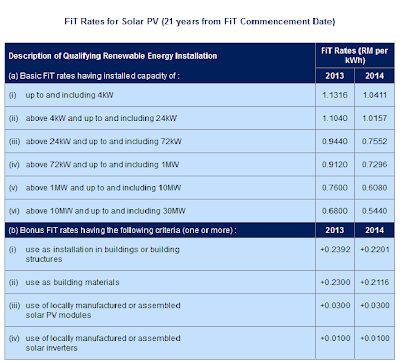This screenshot has height=361, width=400.
Task: Select 'locally manufactured or assembled solar PV modules' label
Action: [103, 310]
